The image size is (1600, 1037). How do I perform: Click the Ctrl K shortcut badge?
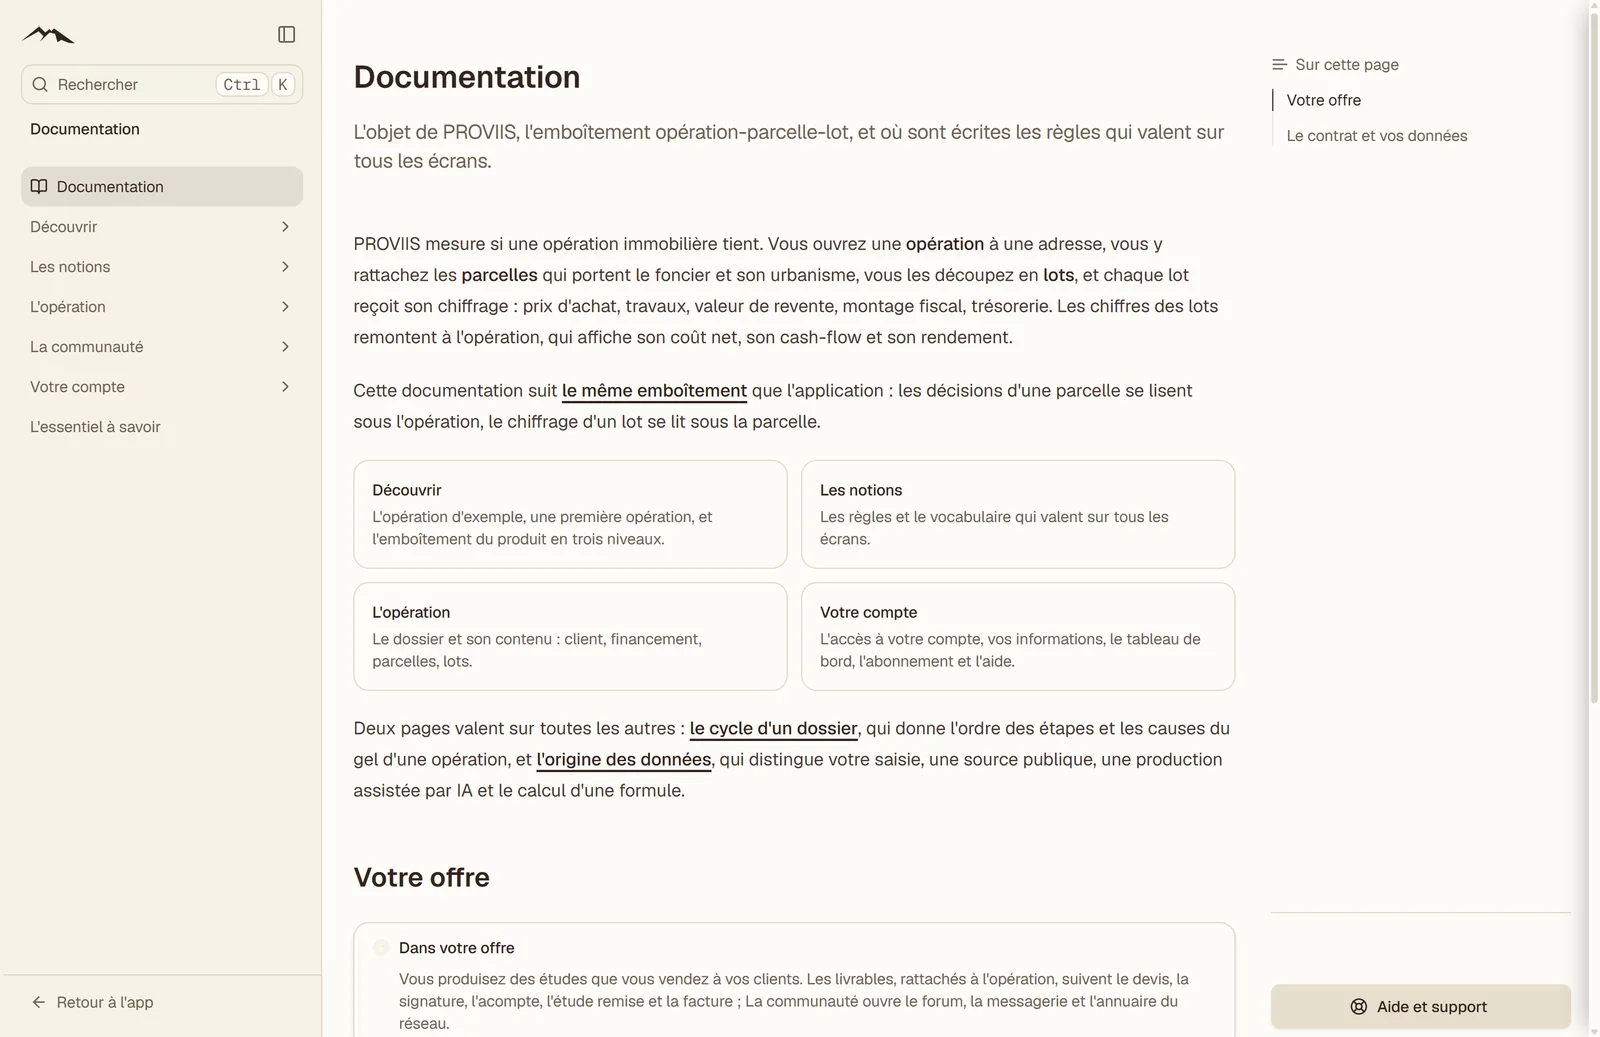pos(255,85)
